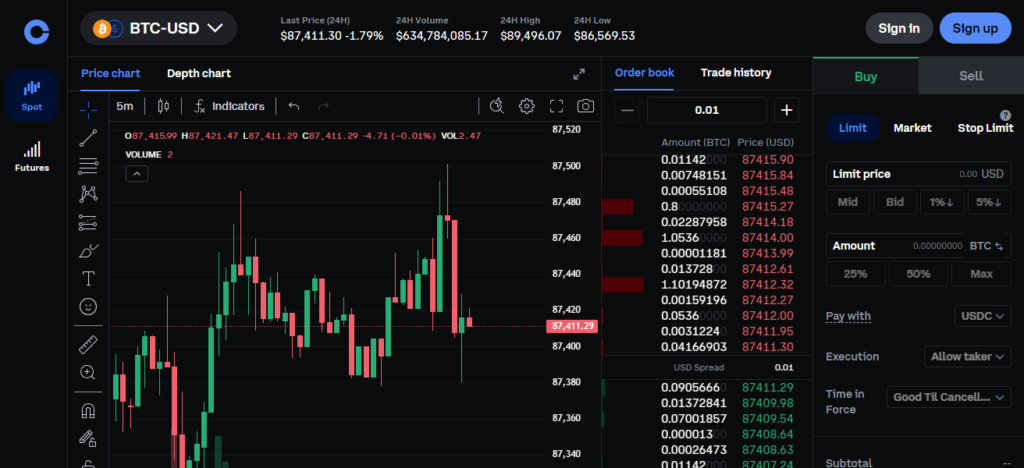Select the Fibonacci retracement lines tool

[x=88, y=166]
